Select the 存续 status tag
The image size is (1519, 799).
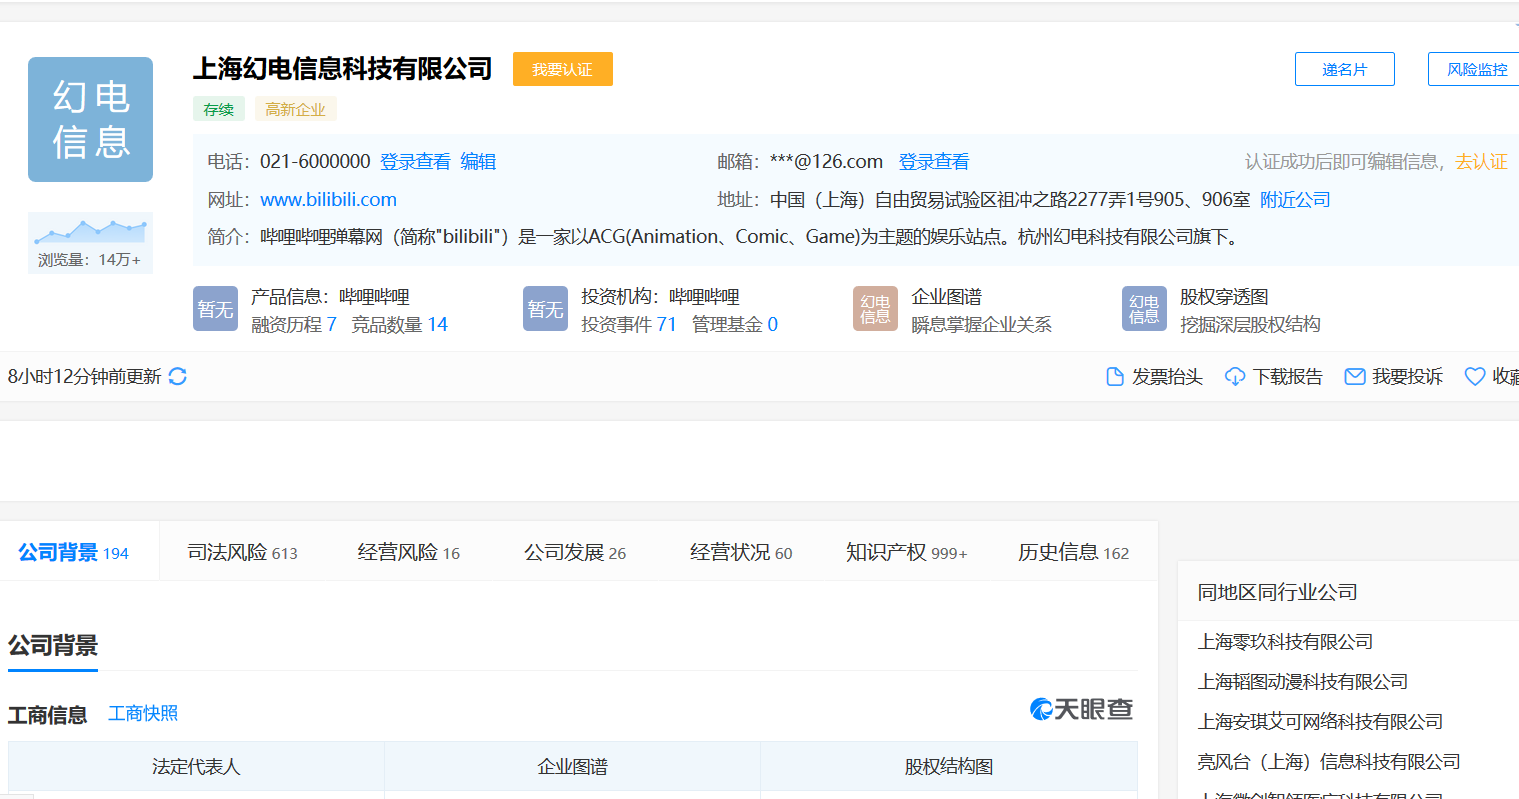point(219,109)
